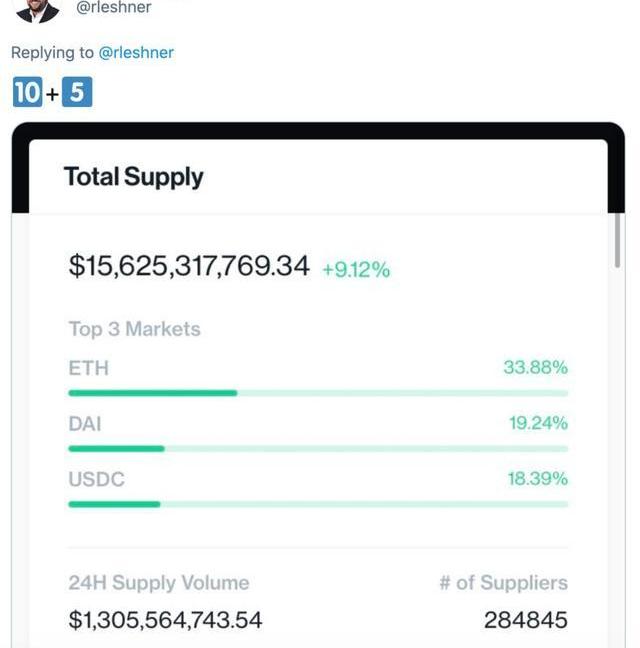Viewport: 640px width, 648px height.
Task: Click the profile avatar photo
Action: click(x=37, y=10)
